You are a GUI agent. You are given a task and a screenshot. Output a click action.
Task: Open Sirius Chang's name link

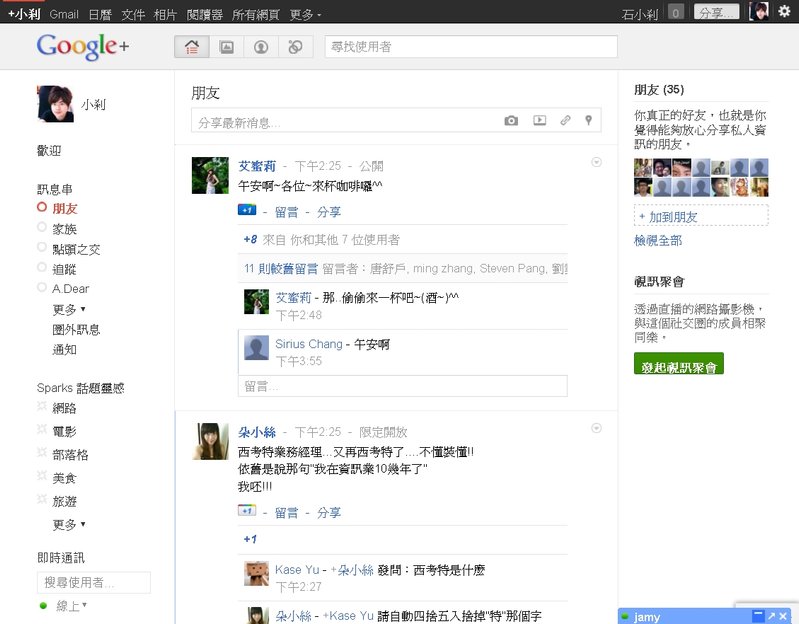click(309, 344)
